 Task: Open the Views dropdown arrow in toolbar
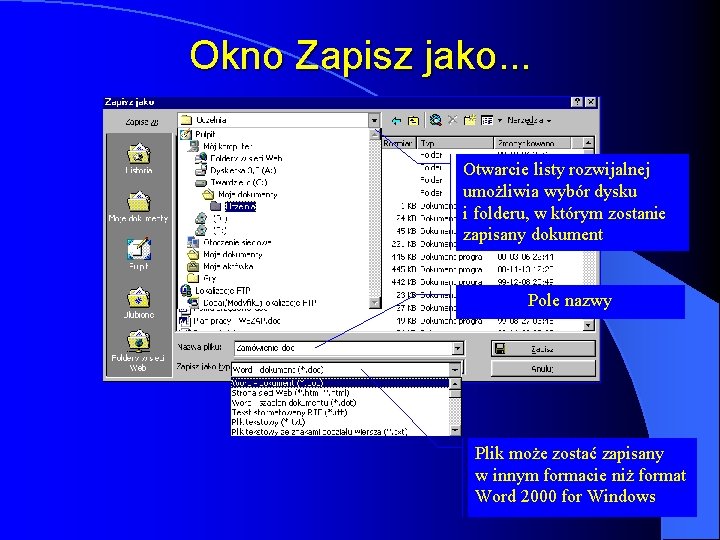click(x=500, y=121)
